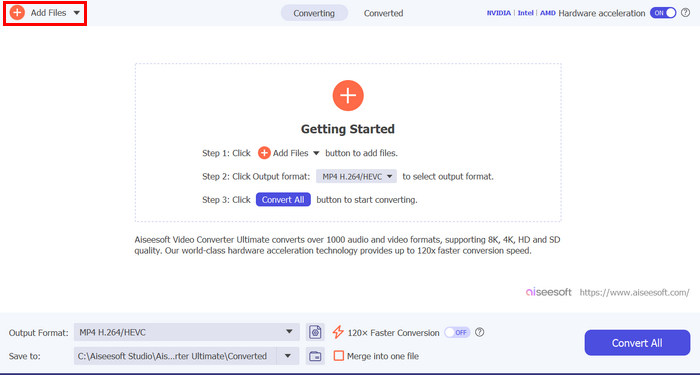Viewport: 700px width, 375px height.
Task: Click the lightning bolt Faster Conversion icon
Action: [338, 332]
